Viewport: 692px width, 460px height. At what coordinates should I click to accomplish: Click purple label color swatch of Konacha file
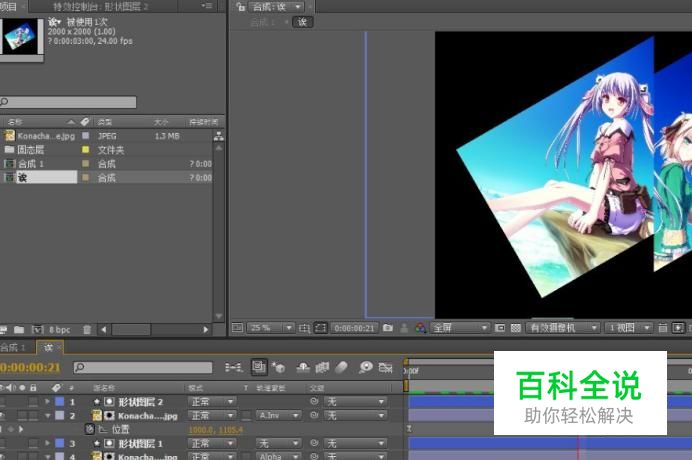click(86, 136)
